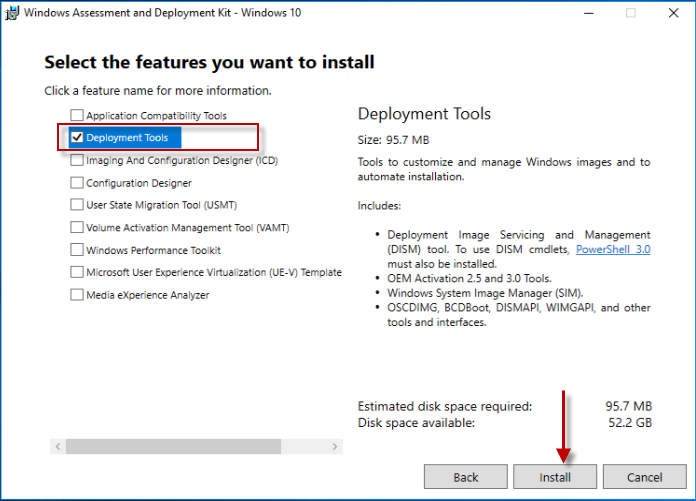
Task: Click the 'Size: 95.7 MB' text
Action: [393, 140]
